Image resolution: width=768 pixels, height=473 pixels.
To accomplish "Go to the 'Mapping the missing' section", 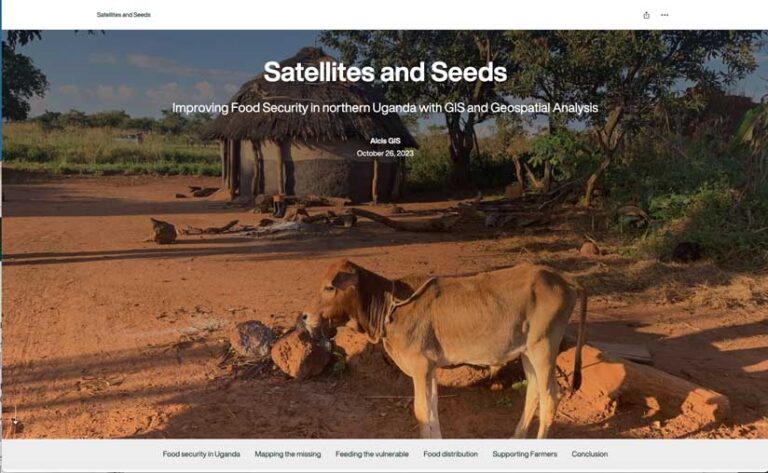I will pyautogui.click(x=288, y=454).
